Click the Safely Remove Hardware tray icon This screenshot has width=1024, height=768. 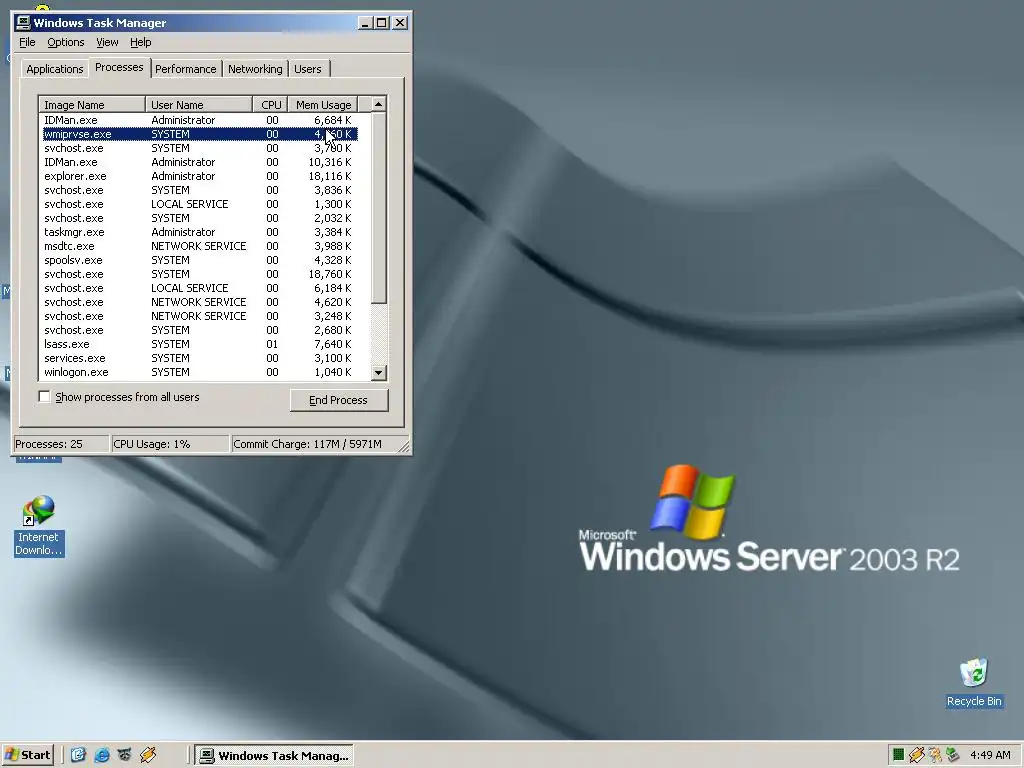click(x=953, y=755)
